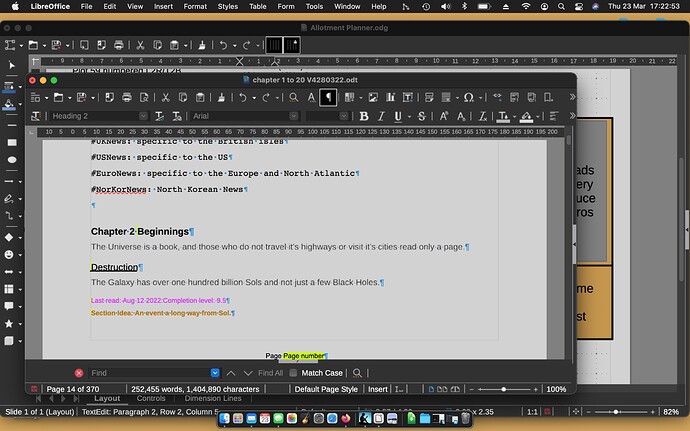Open Find & Replace magnifier in Writer toolbar
Image resolution: width=690 pixels, height=431 pixels.
point(294,98)
